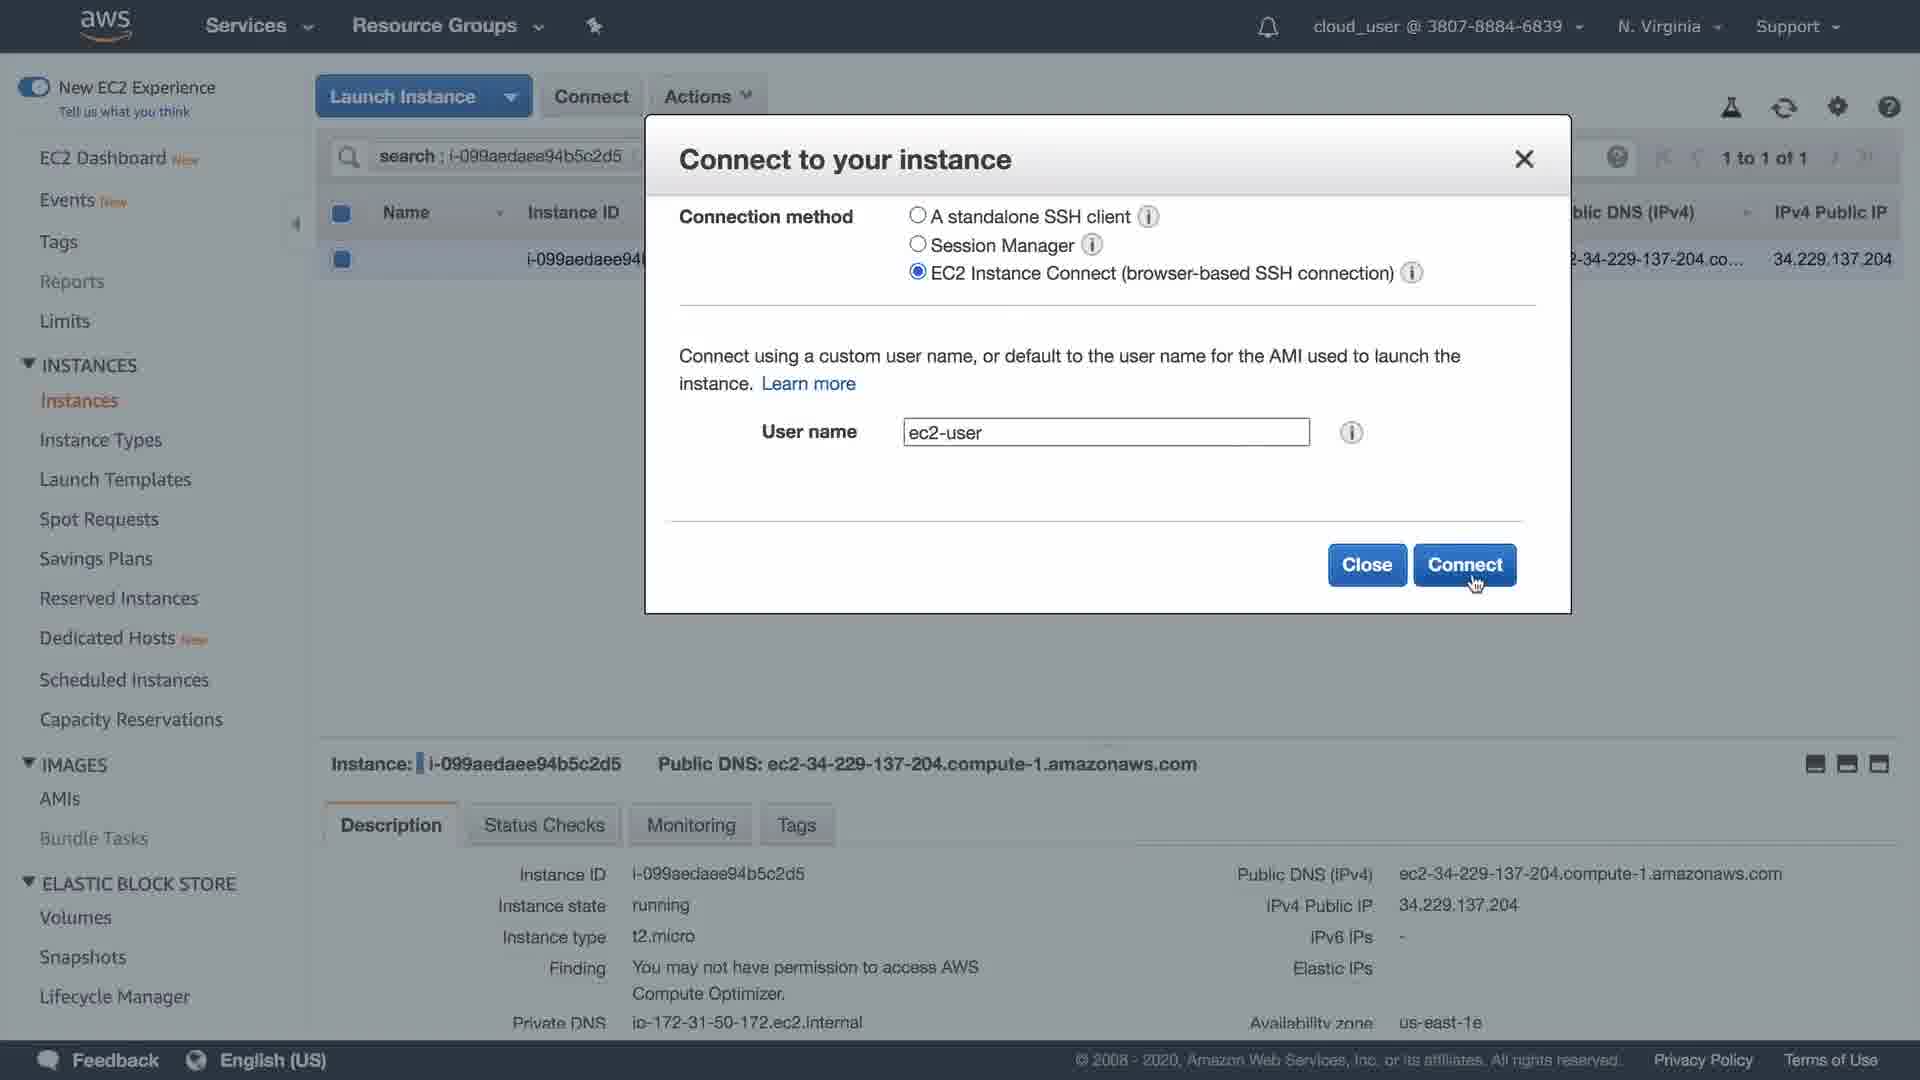The height and width of the screenshot is (1080, 1920).
Task: Open the Learn more link
Action: (x=808, y=384)
